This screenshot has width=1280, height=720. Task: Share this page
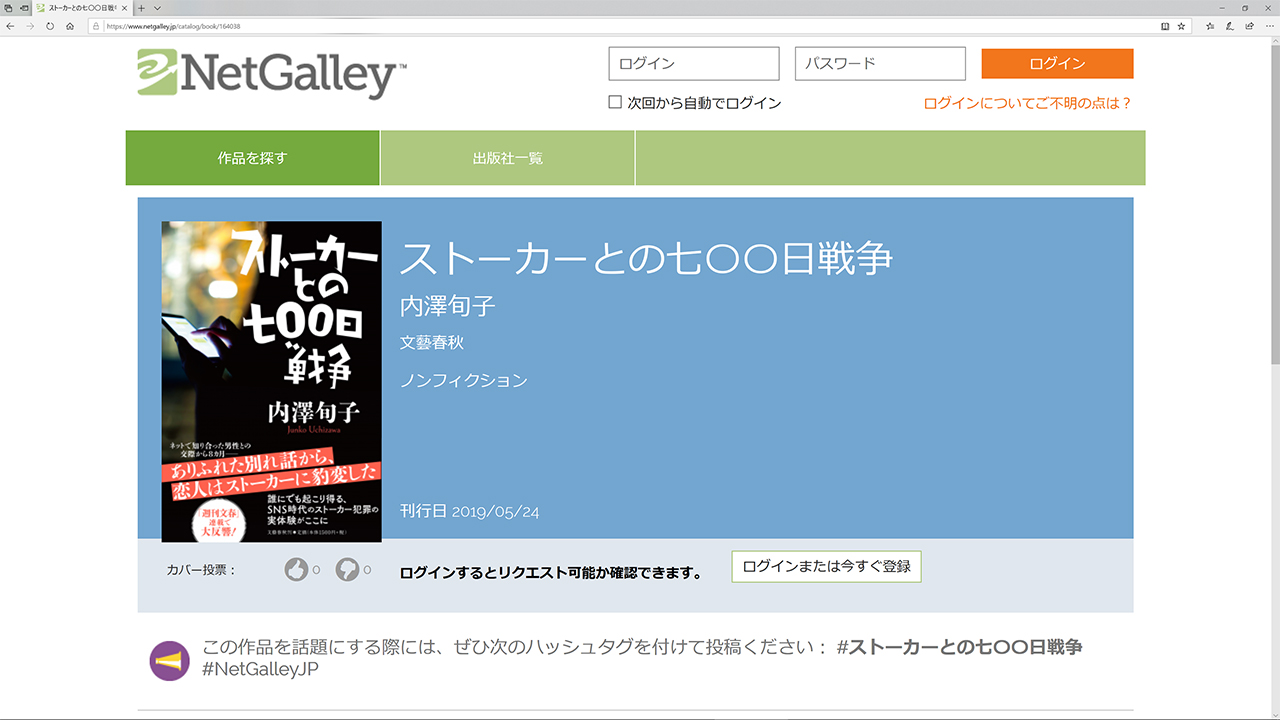click(x=1250, y=26)
